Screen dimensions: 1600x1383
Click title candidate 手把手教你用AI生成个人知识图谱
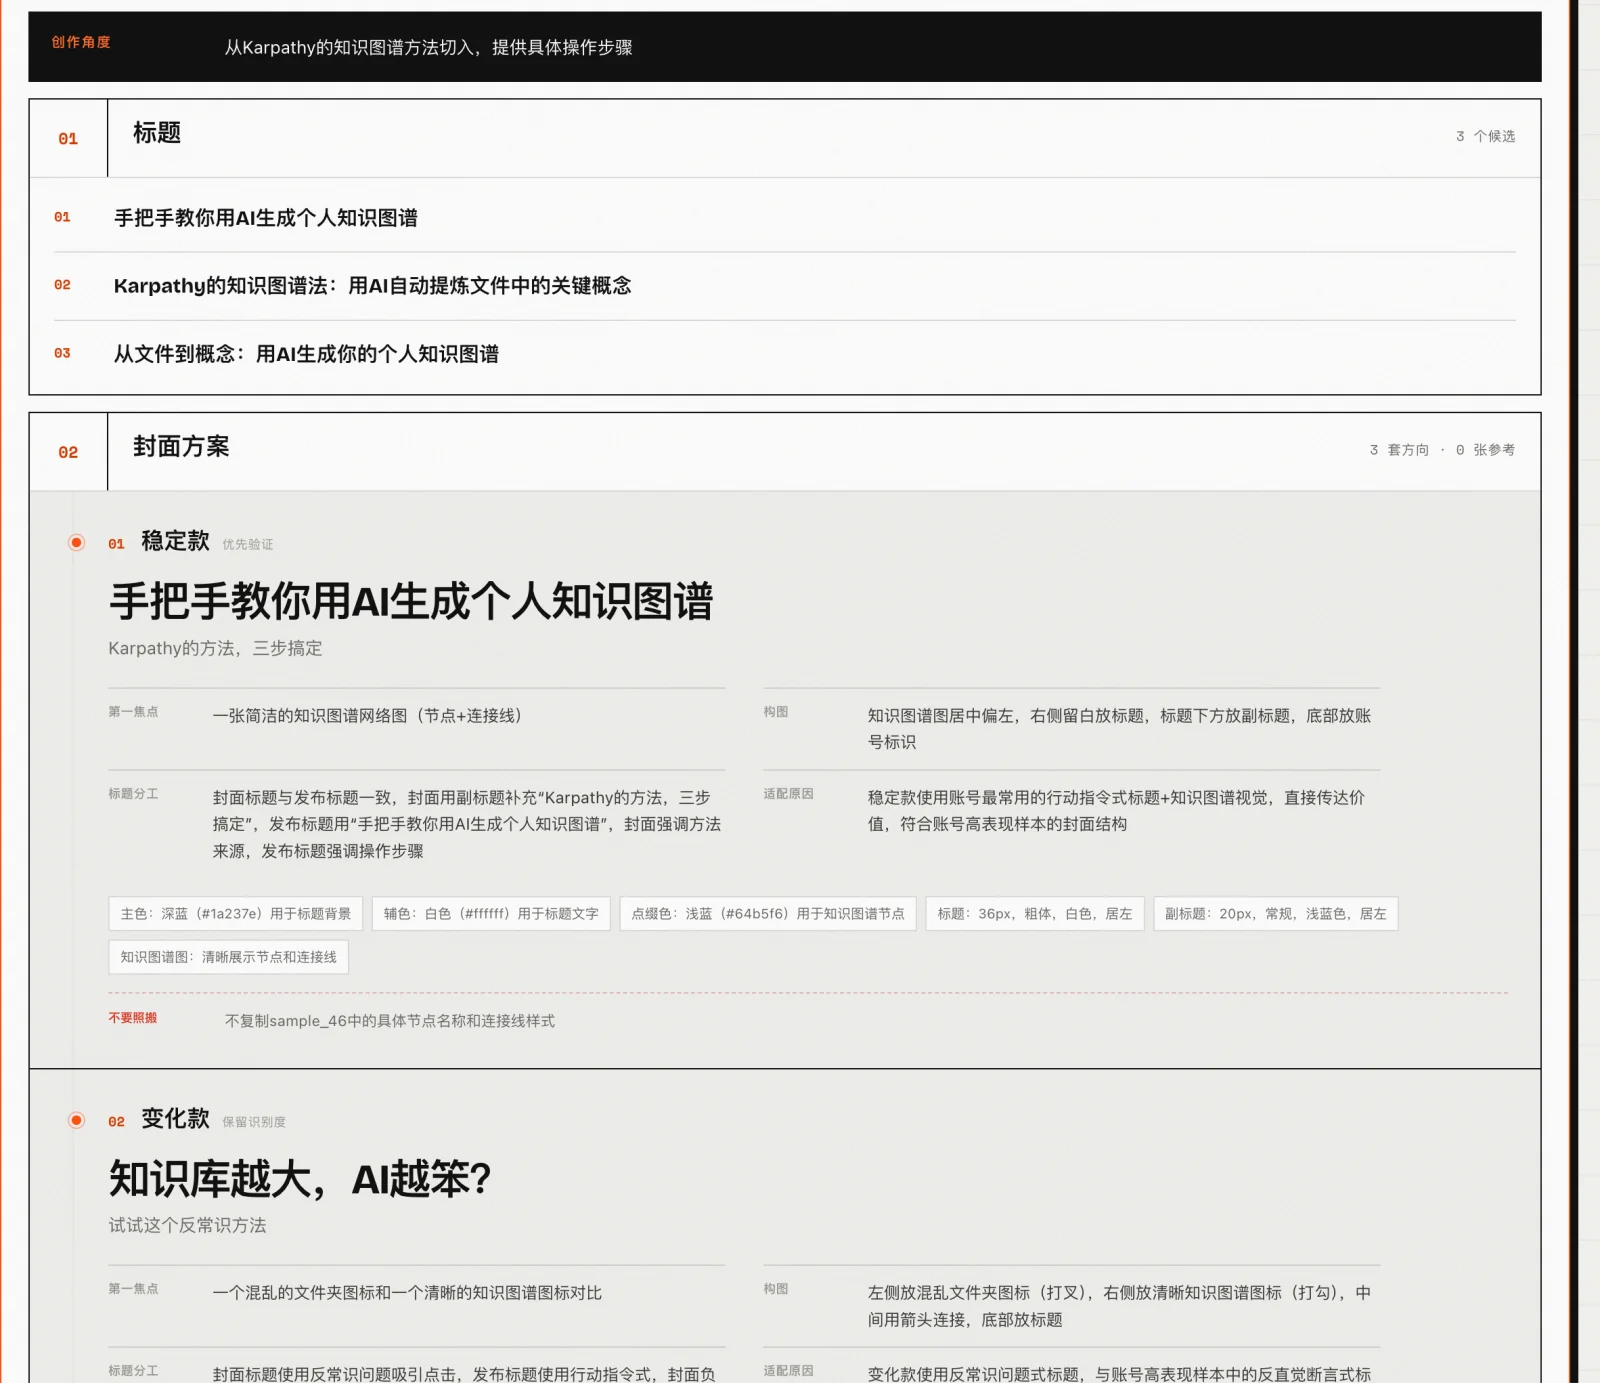266,218
